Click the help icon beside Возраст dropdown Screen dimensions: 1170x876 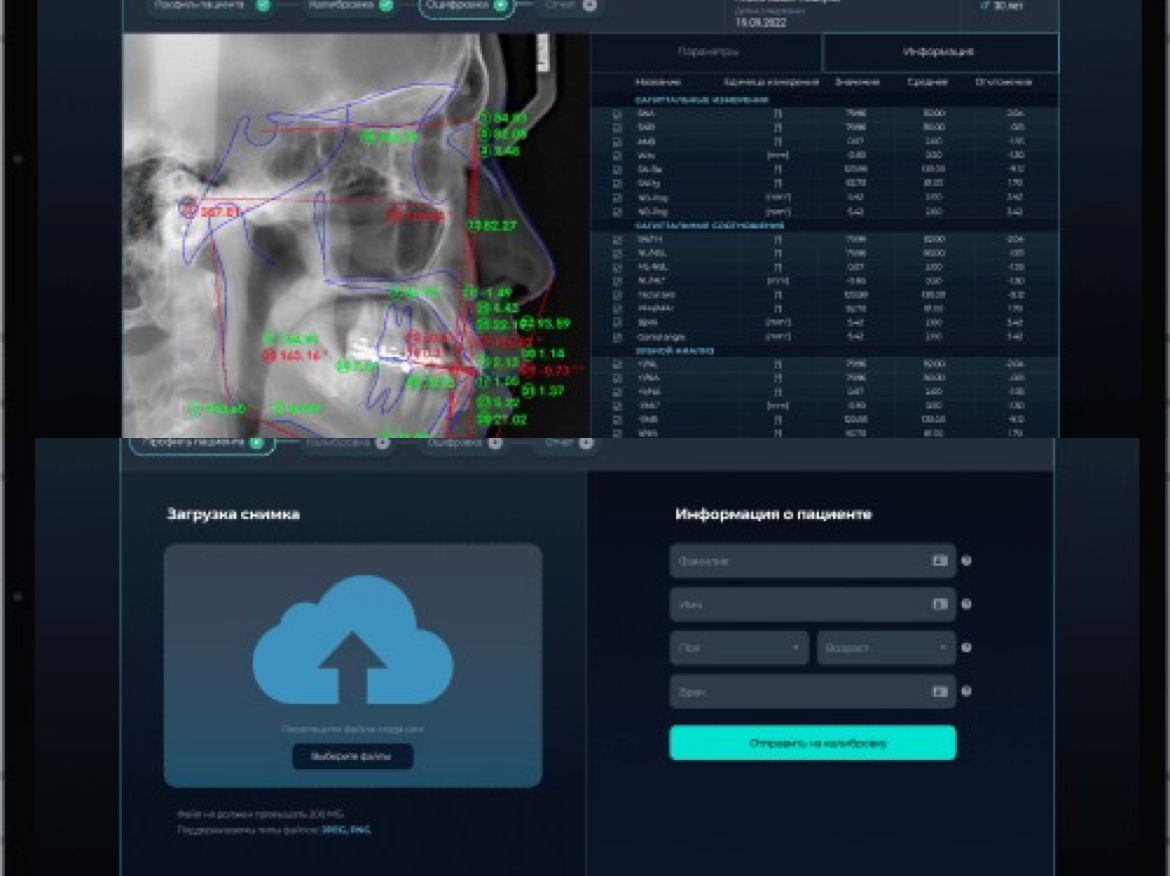click(966, 648)
